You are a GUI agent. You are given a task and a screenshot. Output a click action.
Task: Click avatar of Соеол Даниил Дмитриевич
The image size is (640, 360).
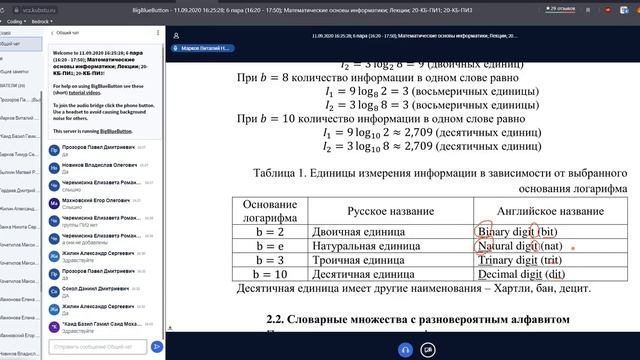coord(54,291)
